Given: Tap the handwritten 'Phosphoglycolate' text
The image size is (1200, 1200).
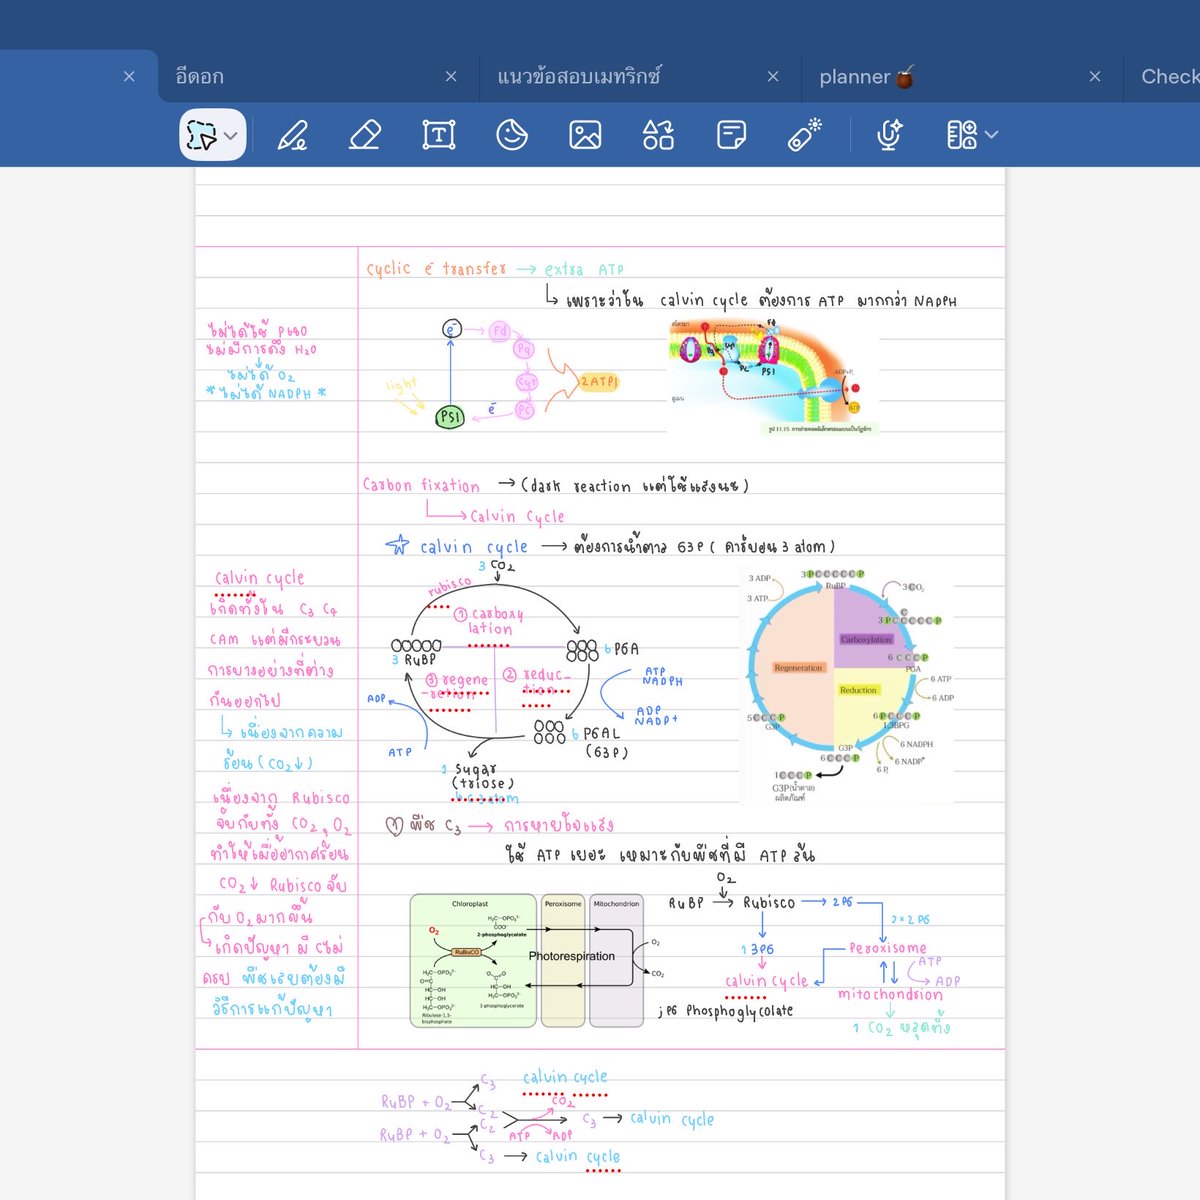Looking at the screenshot, I should (x=739, y=1011).
